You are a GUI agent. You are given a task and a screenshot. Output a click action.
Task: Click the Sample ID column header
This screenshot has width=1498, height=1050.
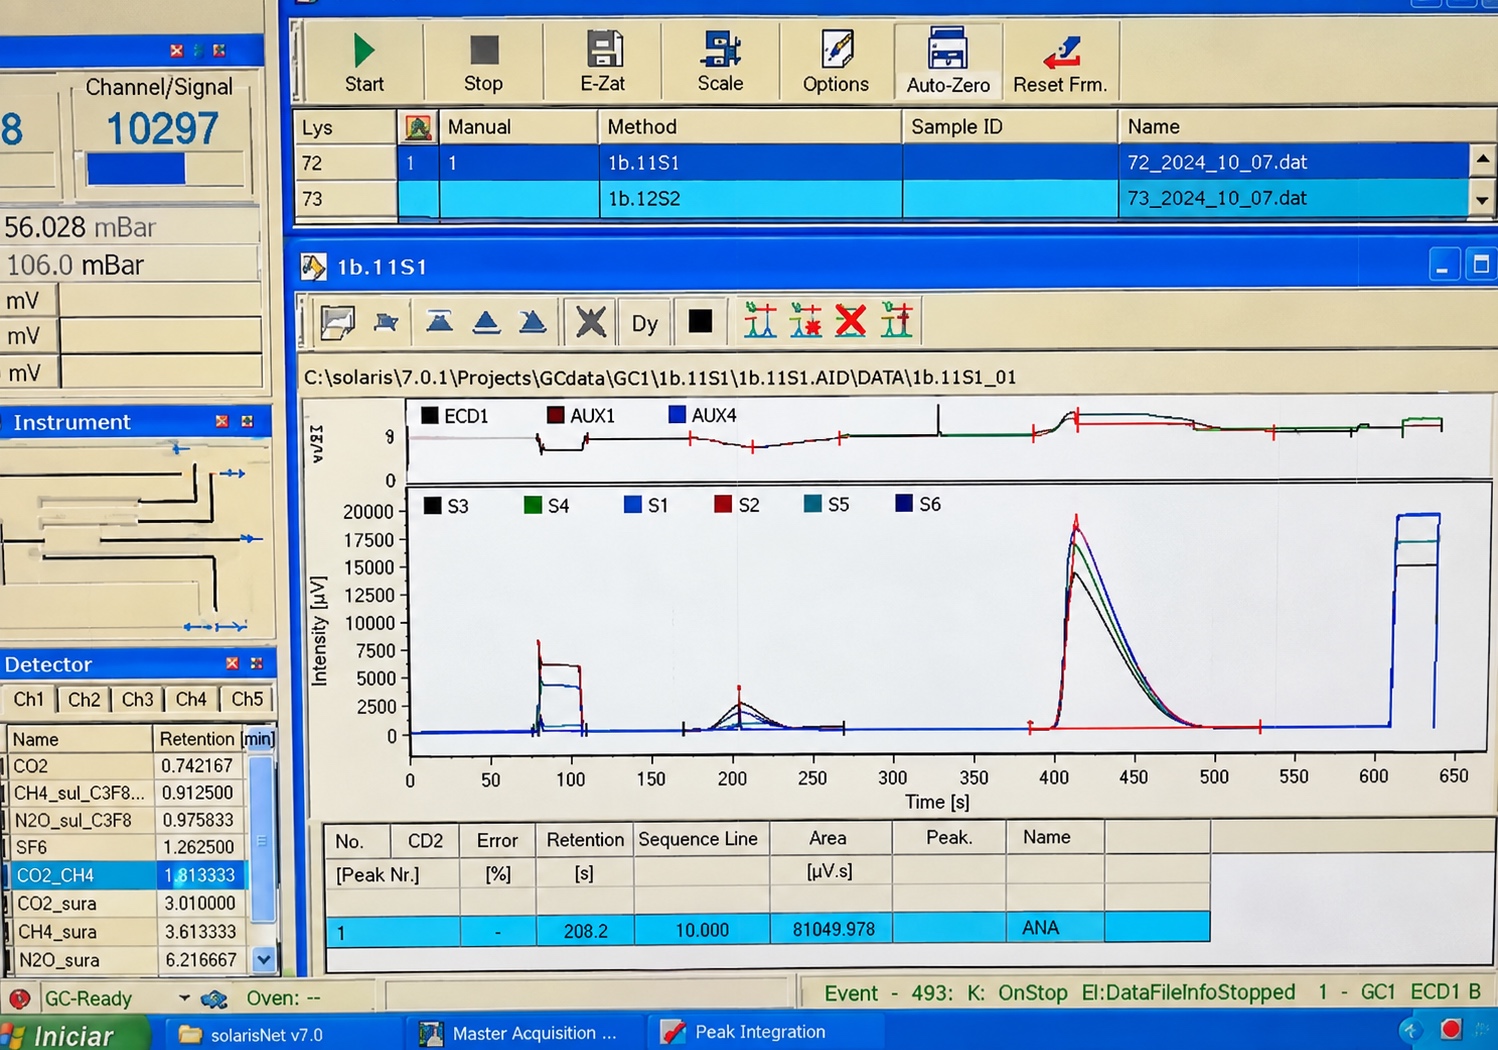(1010, 127)
